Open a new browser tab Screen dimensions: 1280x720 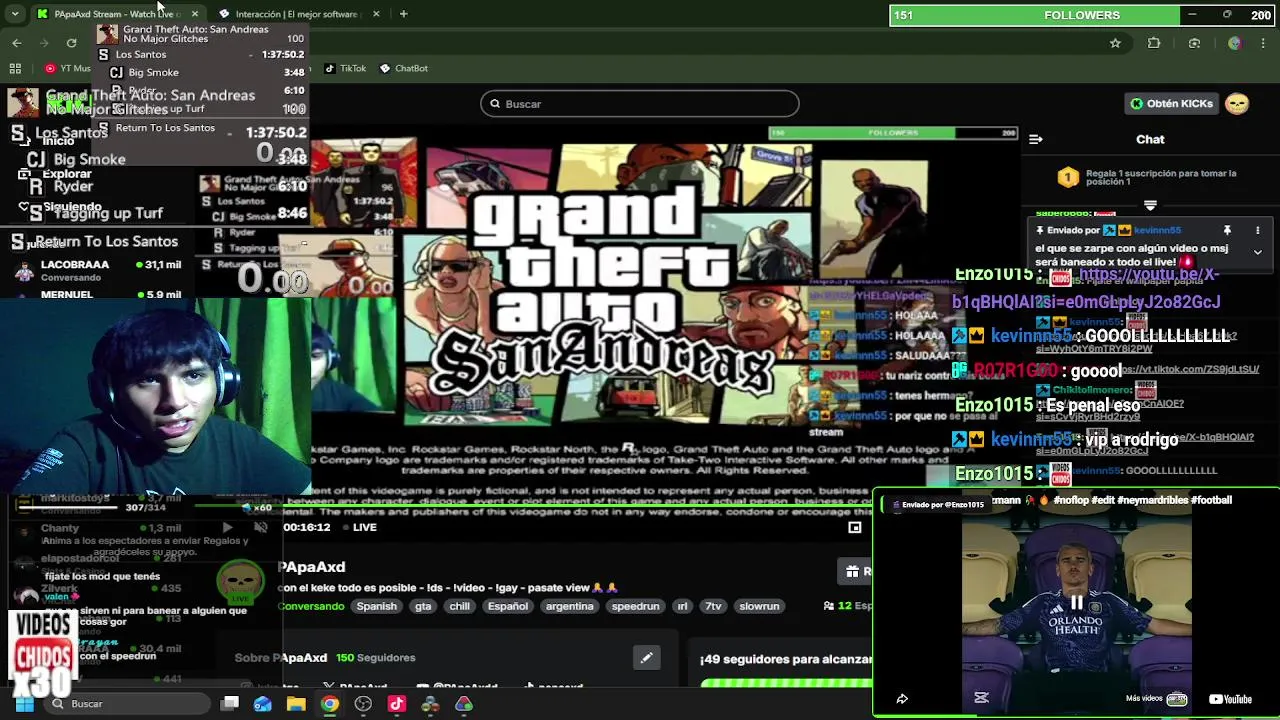coord(403,14)
